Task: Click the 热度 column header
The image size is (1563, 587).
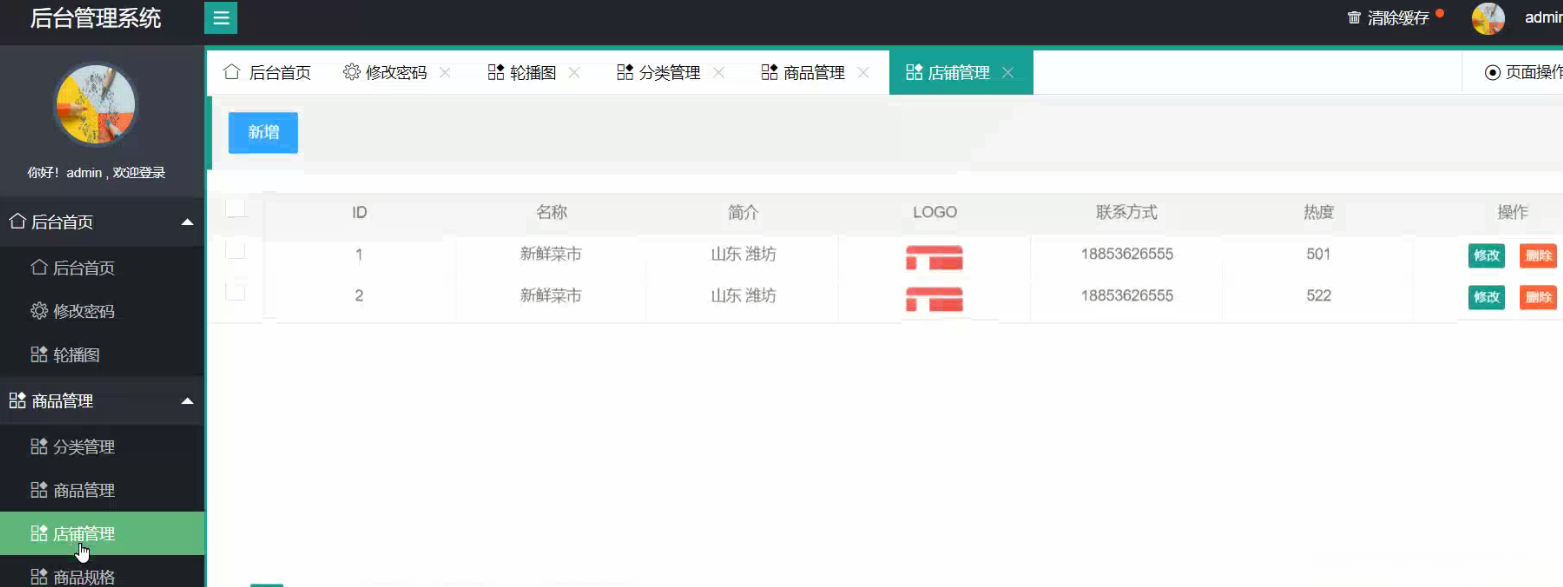Action: (x=1318, y=212)
